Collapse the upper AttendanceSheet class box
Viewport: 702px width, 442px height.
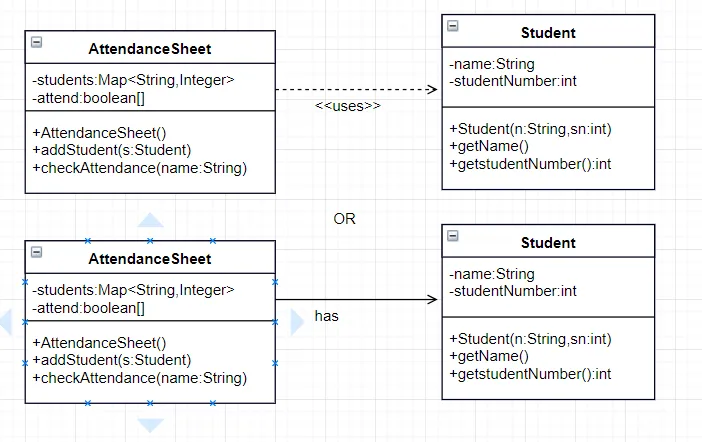(x=37, y=42)
